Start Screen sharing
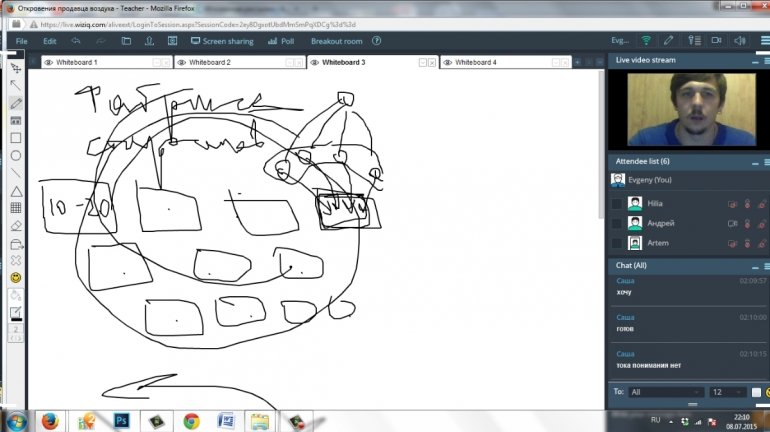Image resolution: width=770 pixels, height=432 pixels. (x=221, y=41)
